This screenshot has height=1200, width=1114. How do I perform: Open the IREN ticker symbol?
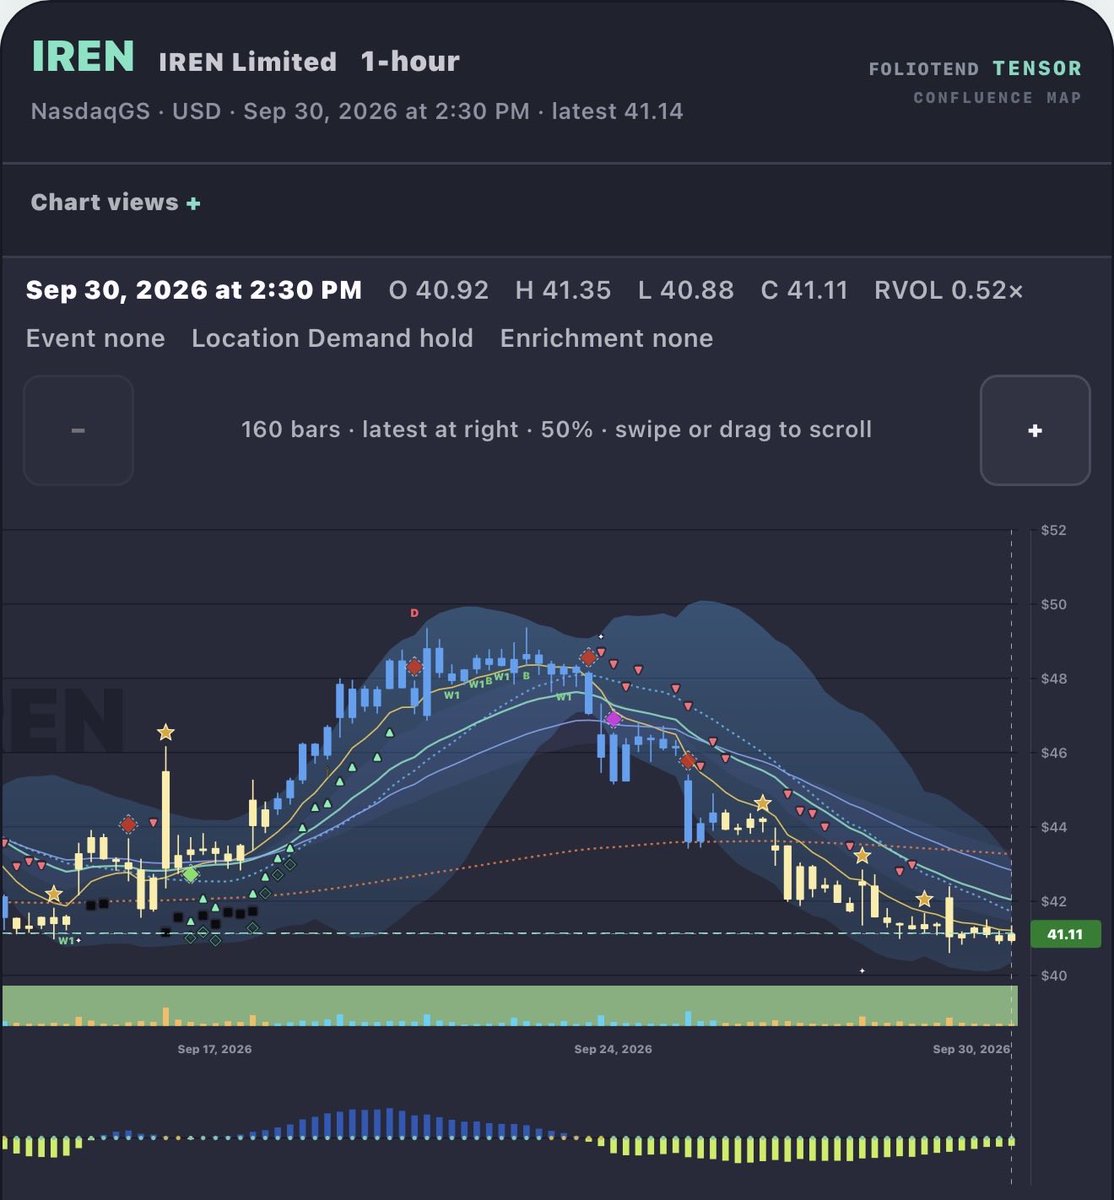83,57
